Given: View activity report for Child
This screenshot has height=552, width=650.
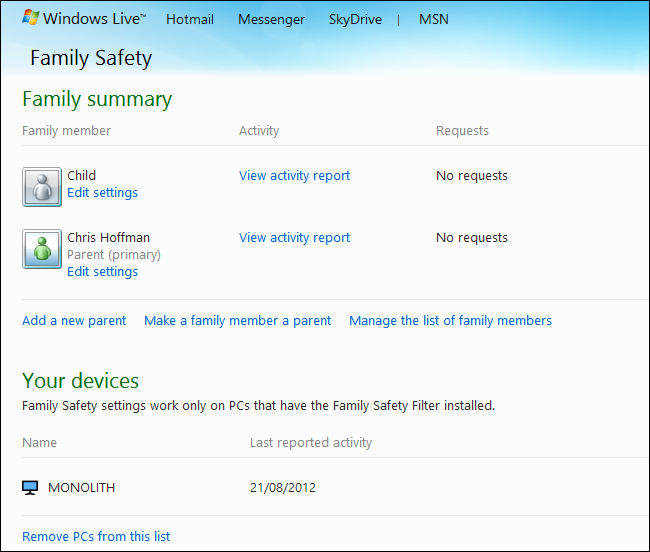Looking at the screenshot, I should point(294,175).
